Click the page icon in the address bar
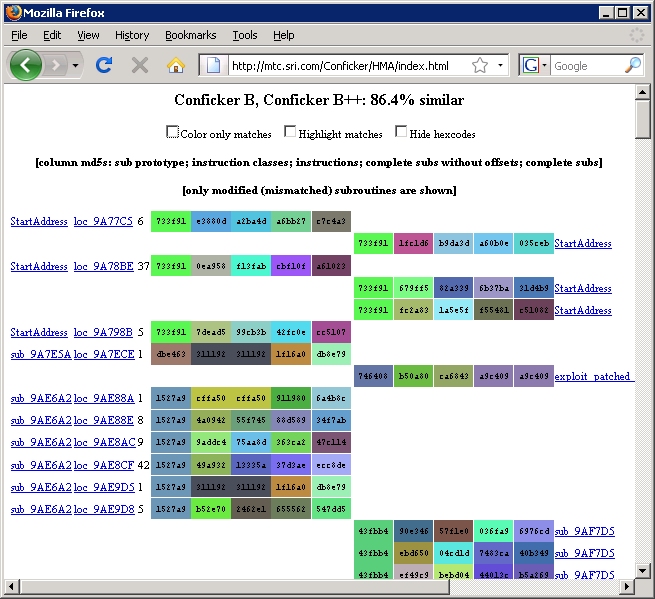Screen dimensions: 655x599 click(x=212, y=66)
